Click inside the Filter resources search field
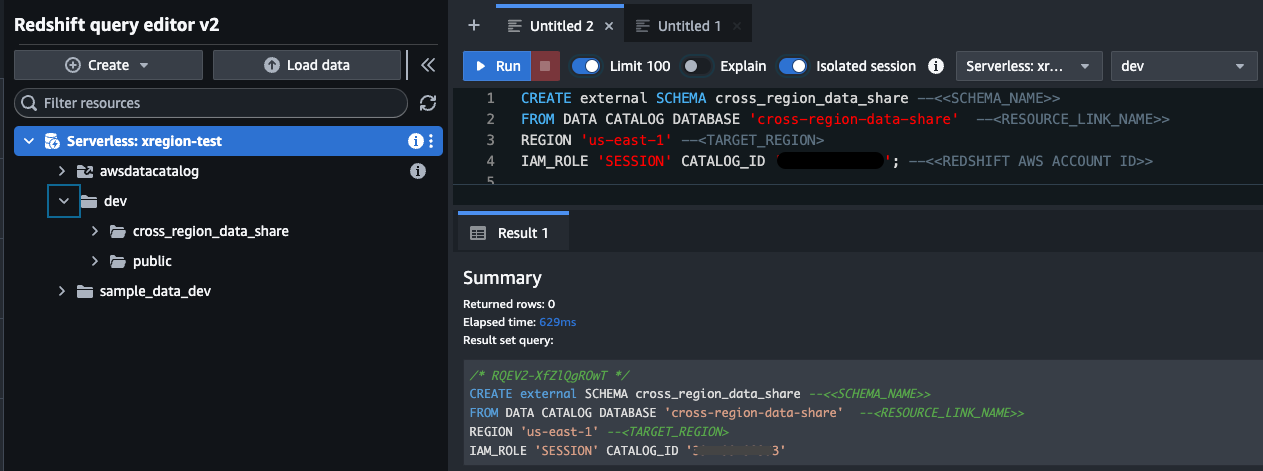This screenshot has width=1263, height=471. (x=211, y=103)
